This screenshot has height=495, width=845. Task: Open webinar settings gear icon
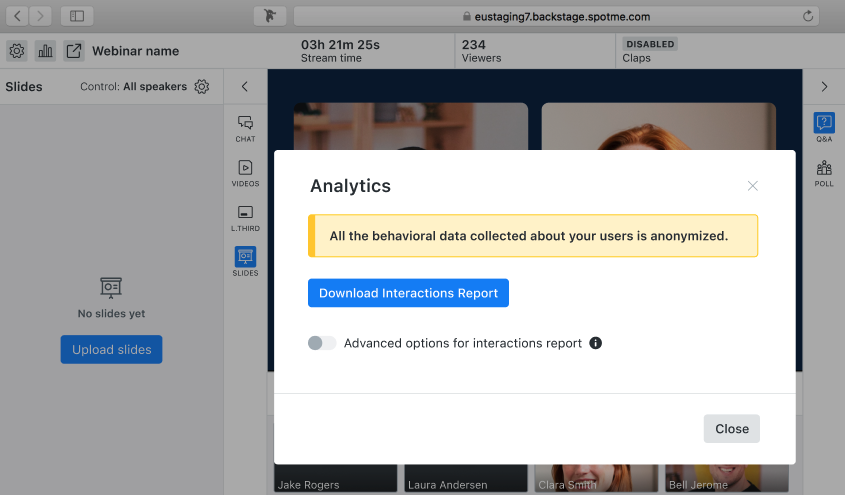tap(17, 51)
